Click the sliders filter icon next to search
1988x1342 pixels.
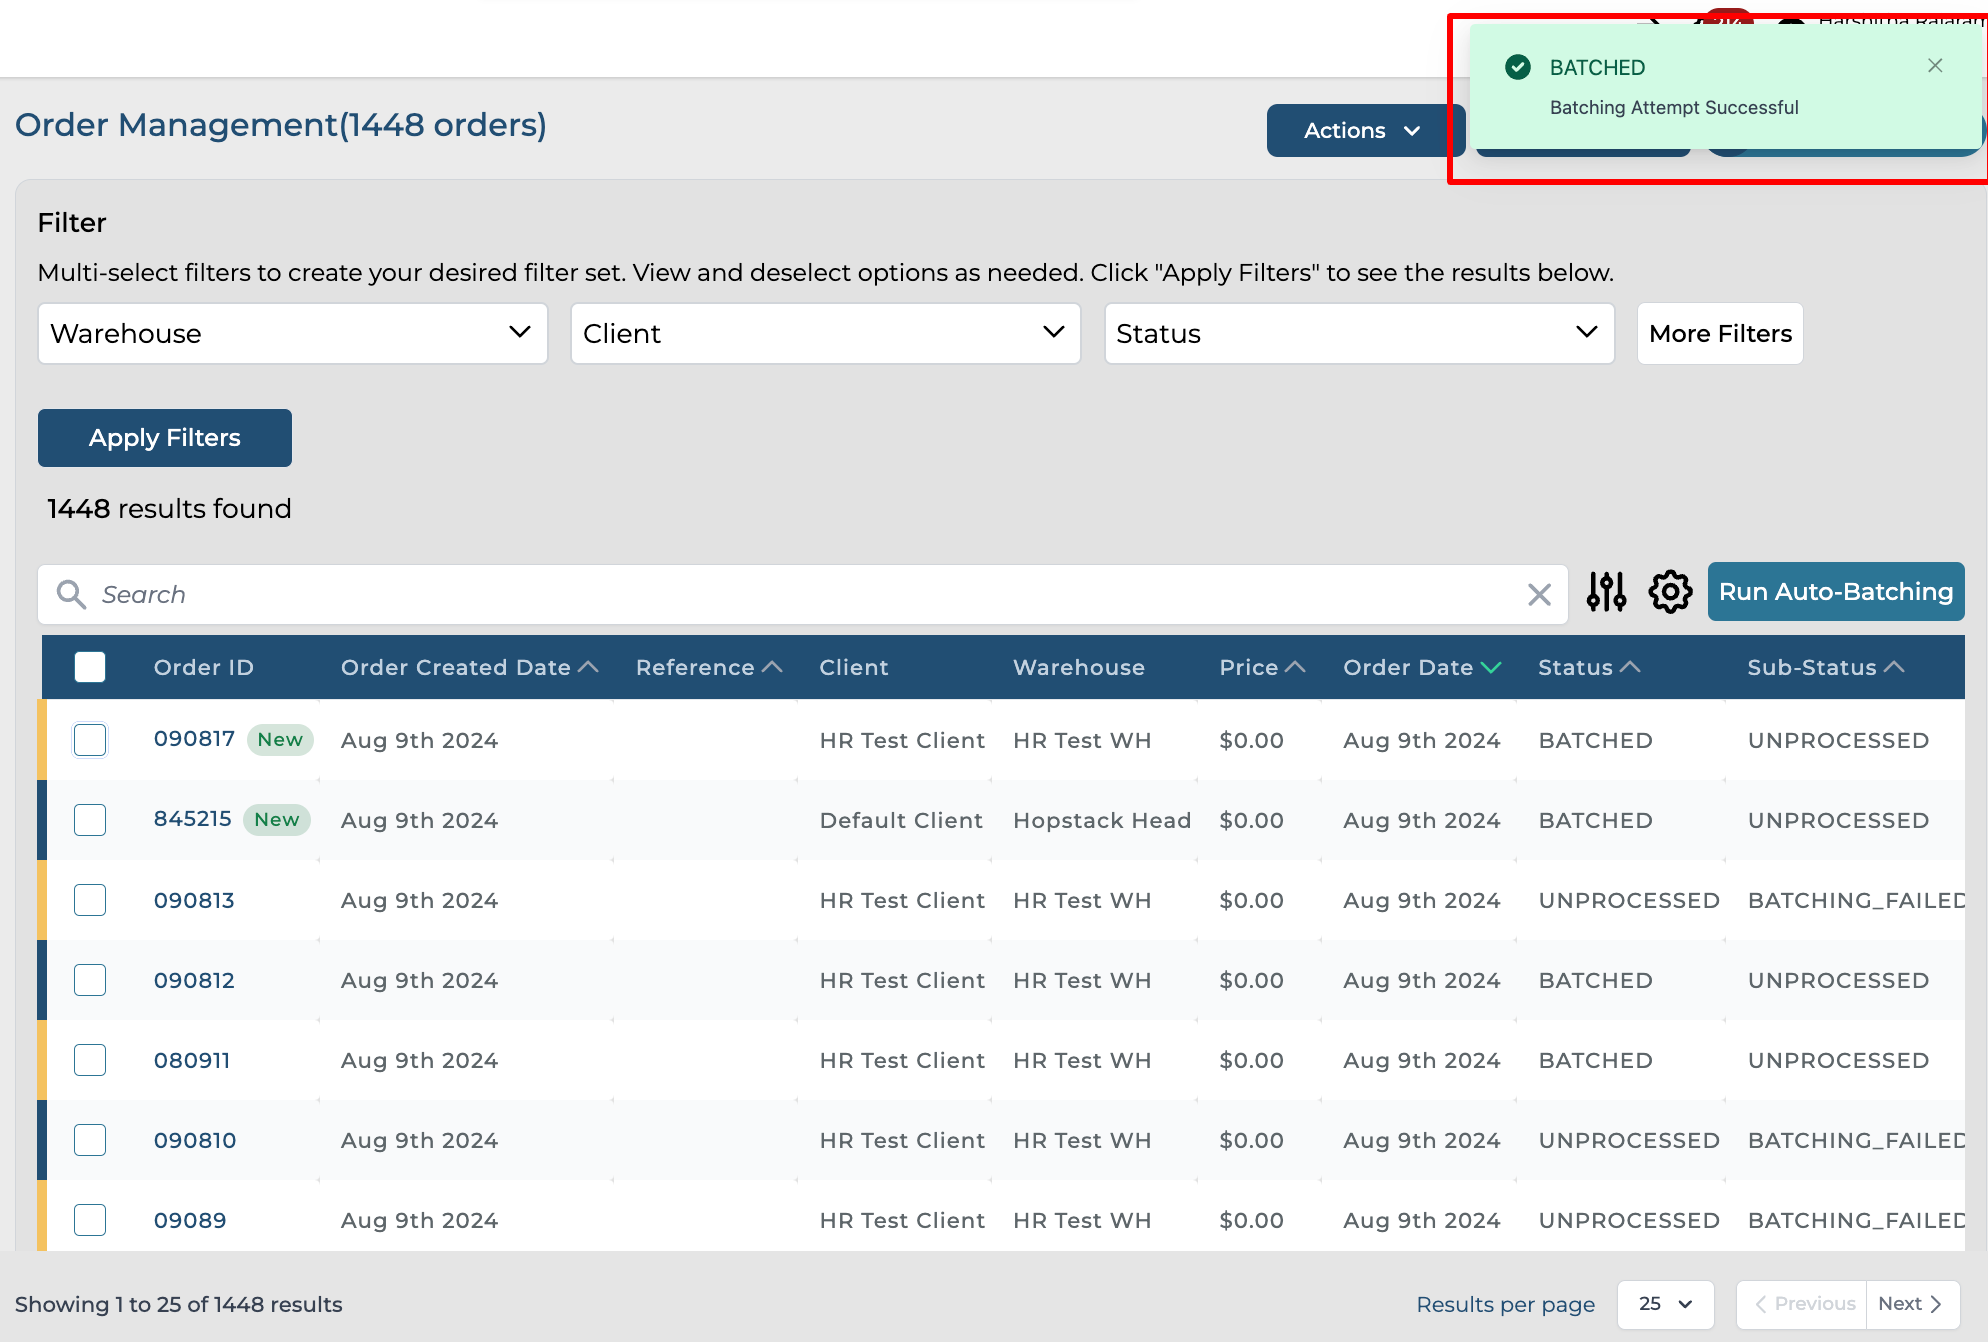click(1606, 593)
